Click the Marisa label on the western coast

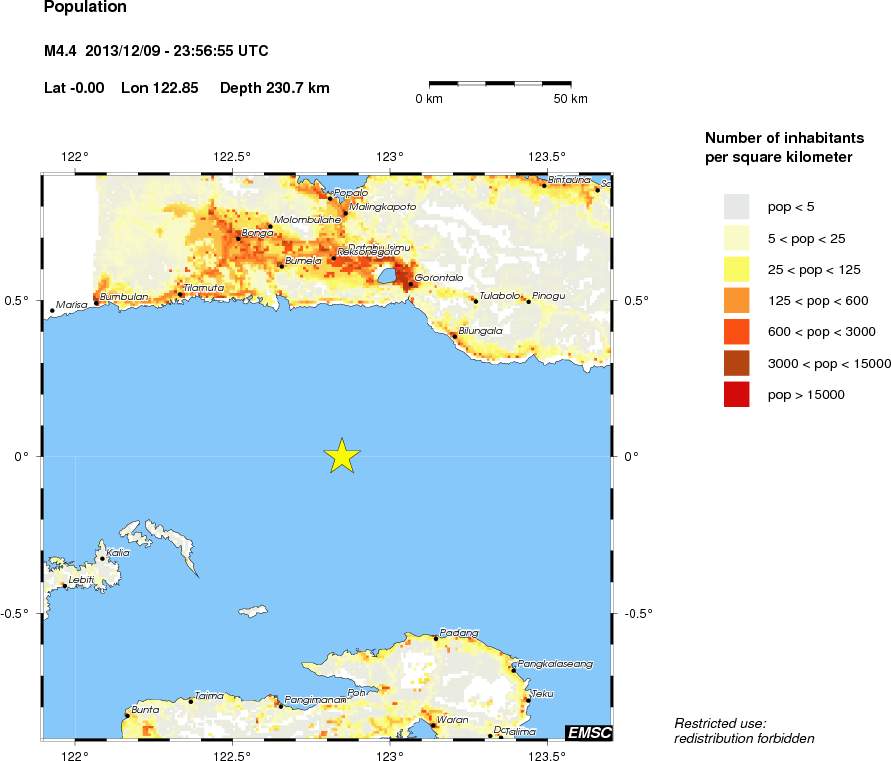point(72,305)
